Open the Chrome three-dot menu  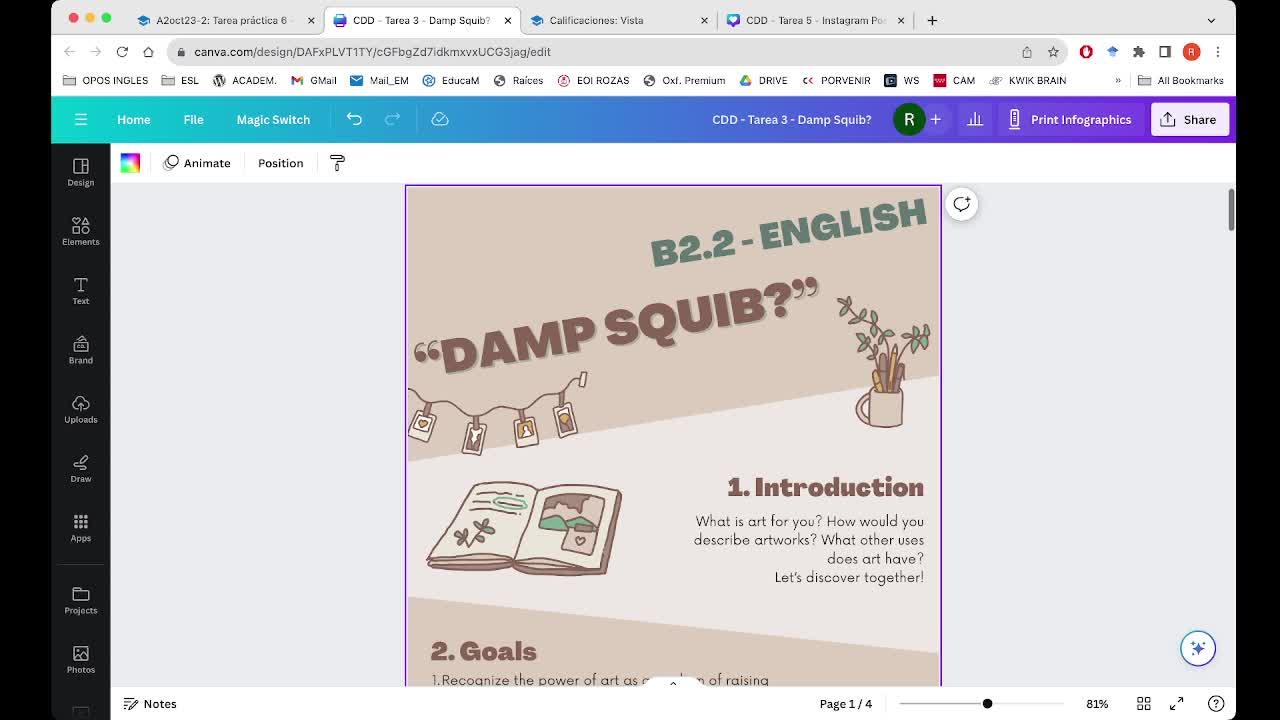tap(1218, 52)
